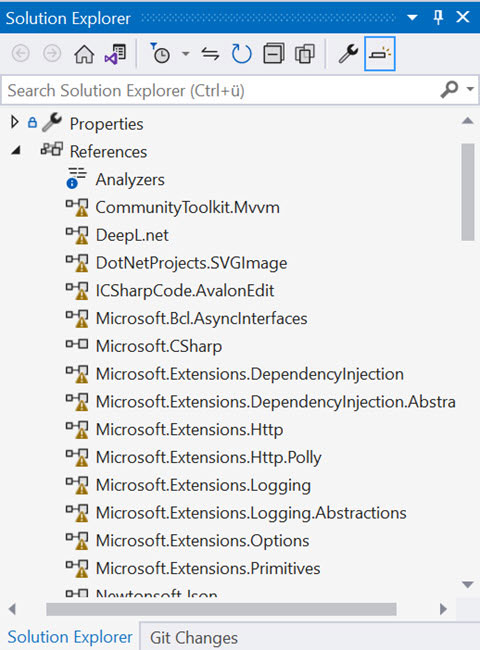Image resolution: width=480 pixels, height=650 pixels.
Task: Click reference icon next to Microsoft.CSharp
Action: point(77,344)
